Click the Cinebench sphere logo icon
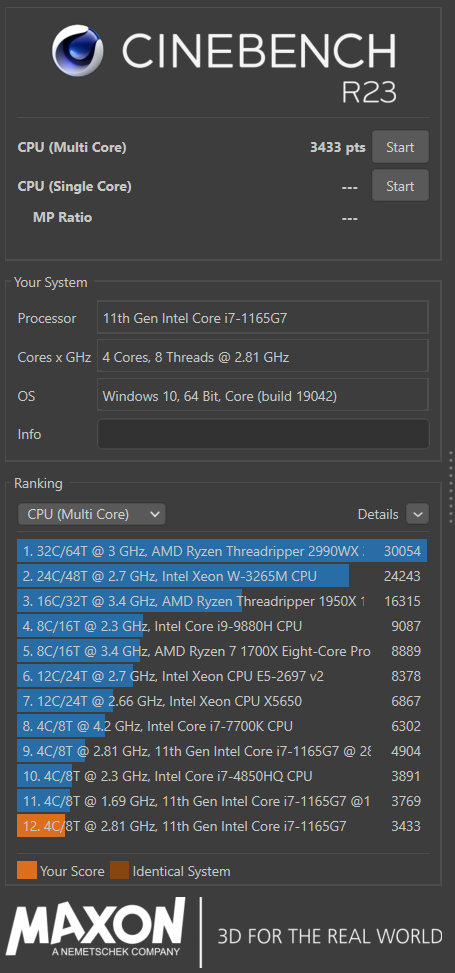This screenshot has height=973, width=455. tap(78, 50)
